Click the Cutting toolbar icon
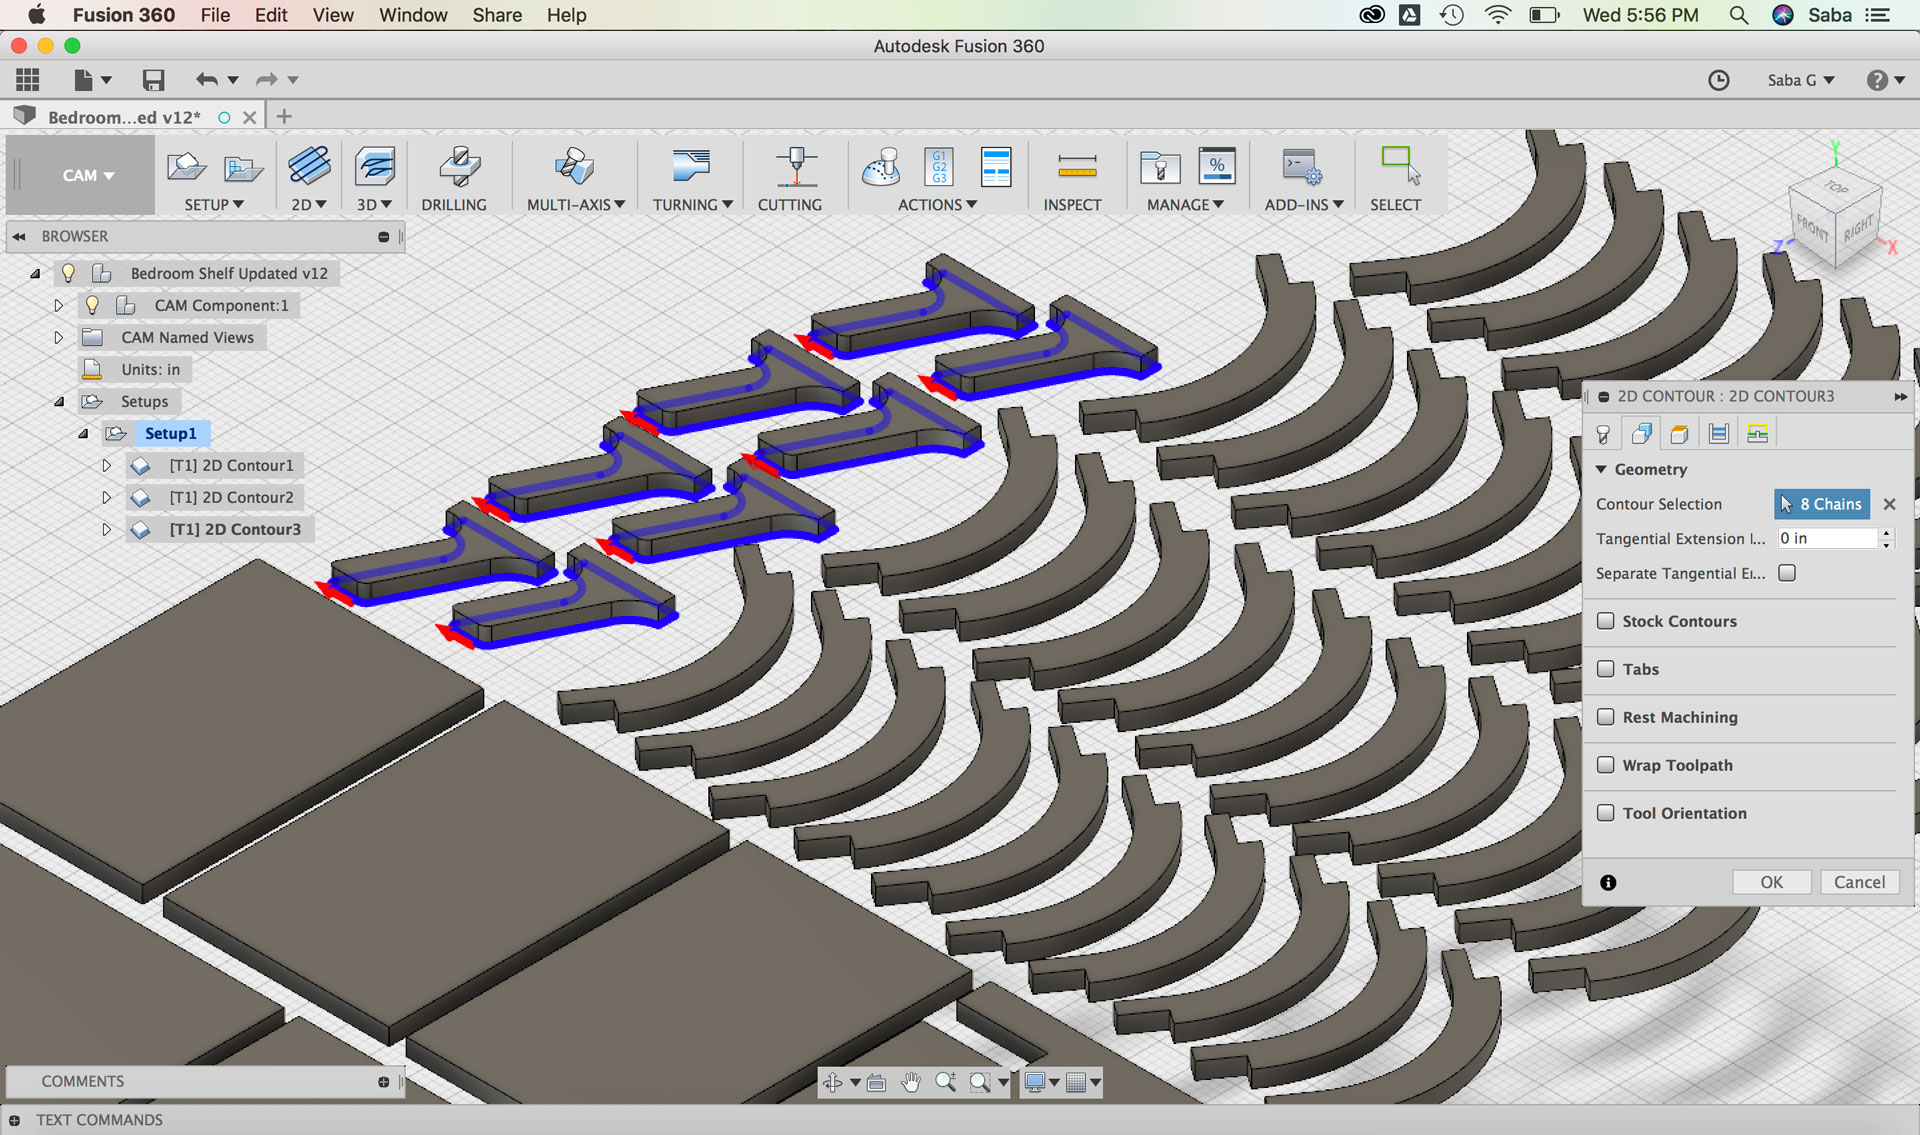 tap(795, 167)
